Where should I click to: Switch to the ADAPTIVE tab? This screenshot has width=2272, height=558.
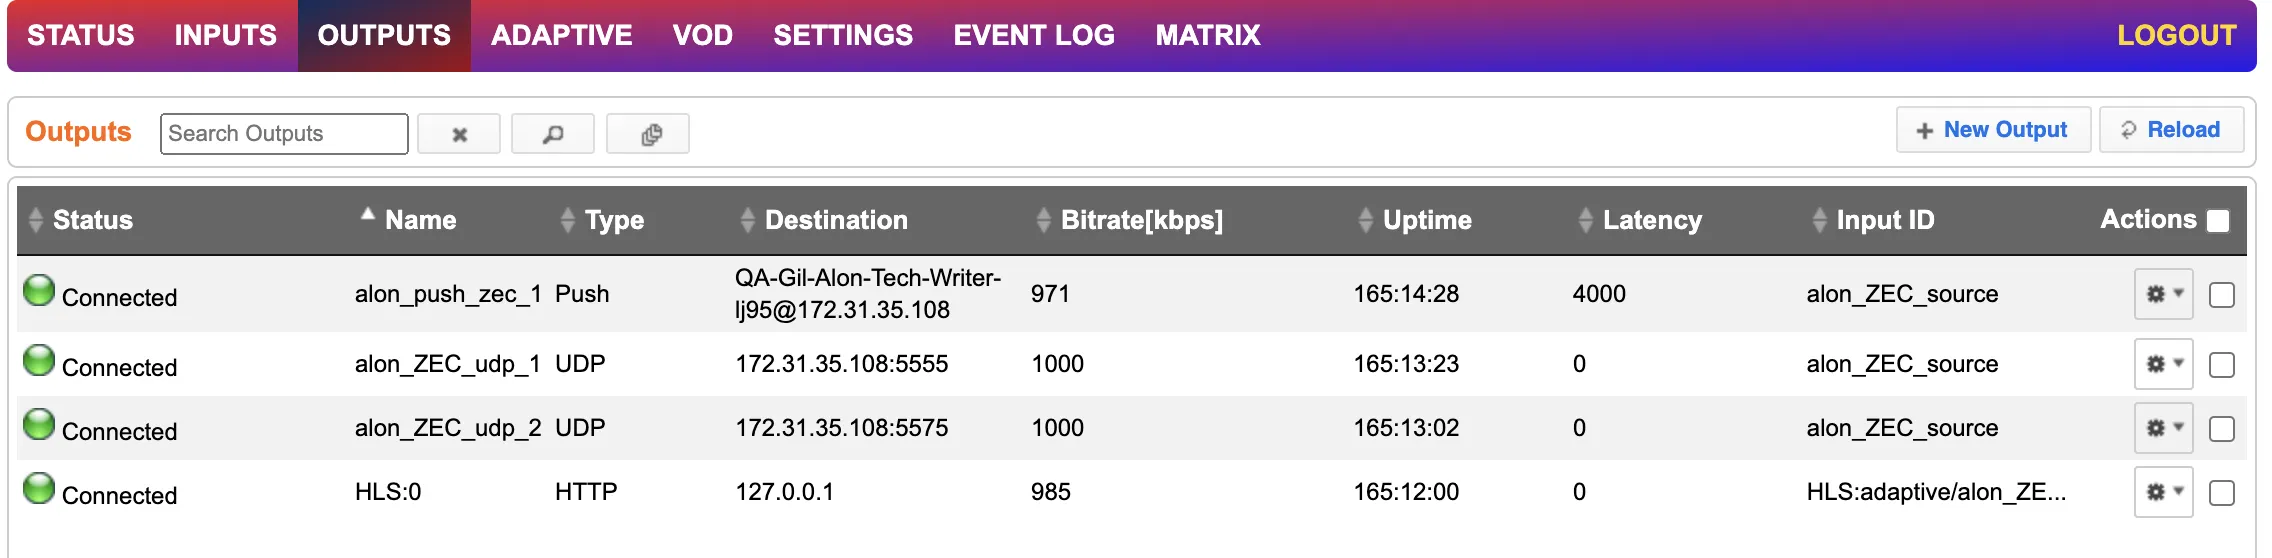(562, 36)
